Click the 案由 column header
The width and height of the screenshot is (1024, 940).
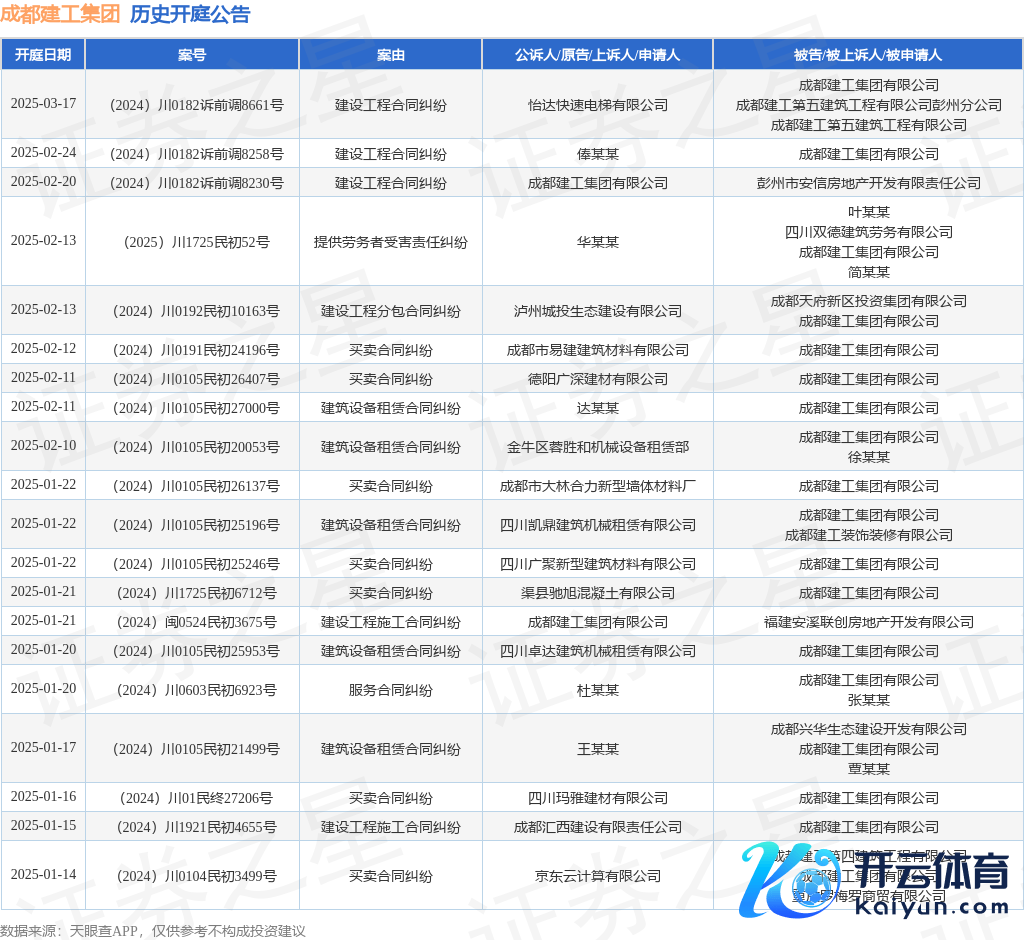(391, 55)
